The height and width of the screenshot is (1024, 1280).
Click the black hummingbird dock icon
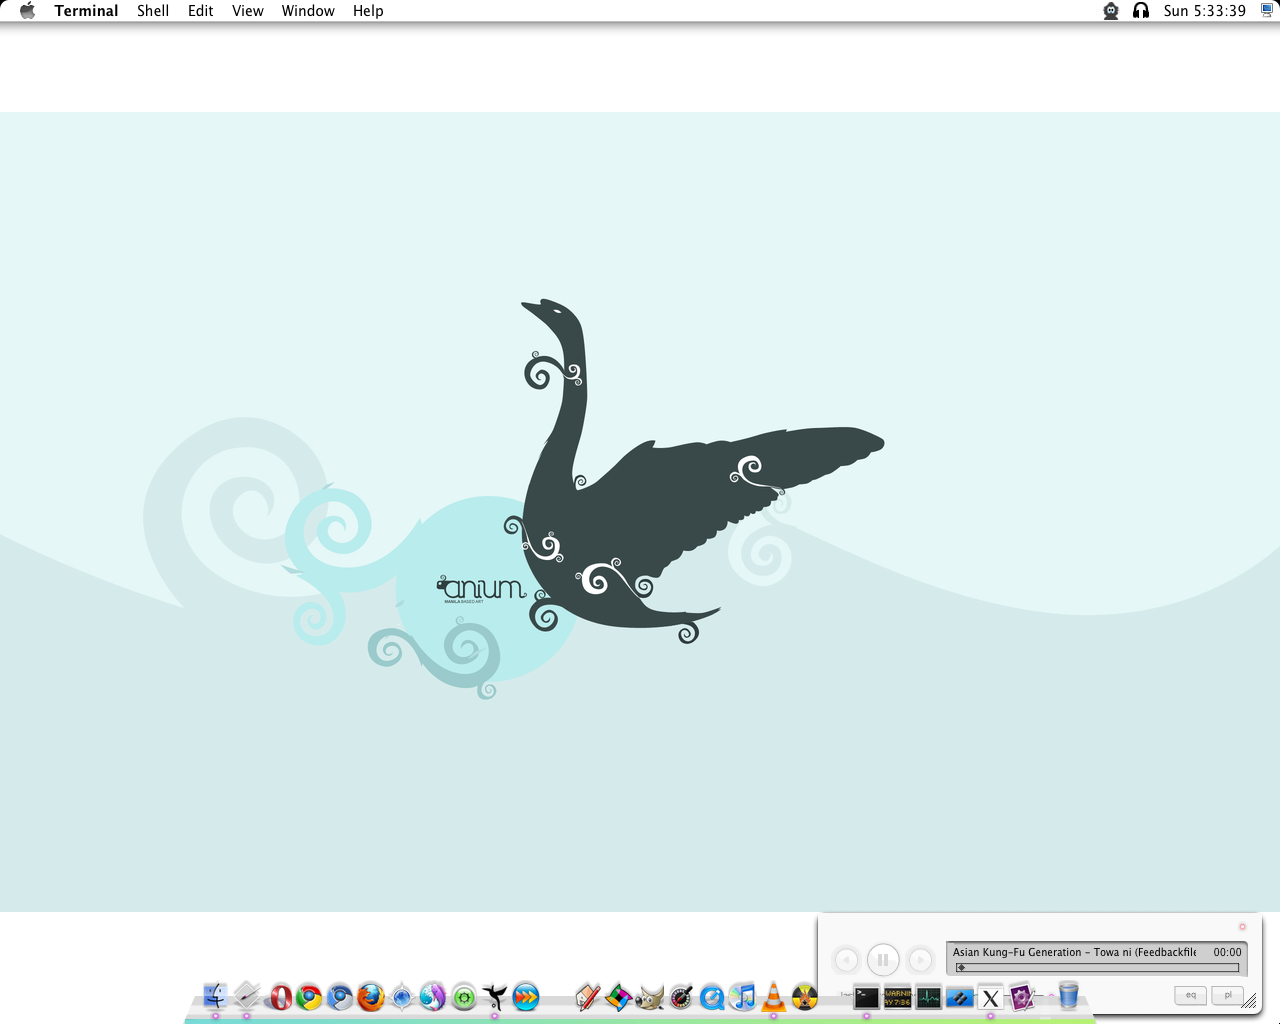tap(495, 997)
